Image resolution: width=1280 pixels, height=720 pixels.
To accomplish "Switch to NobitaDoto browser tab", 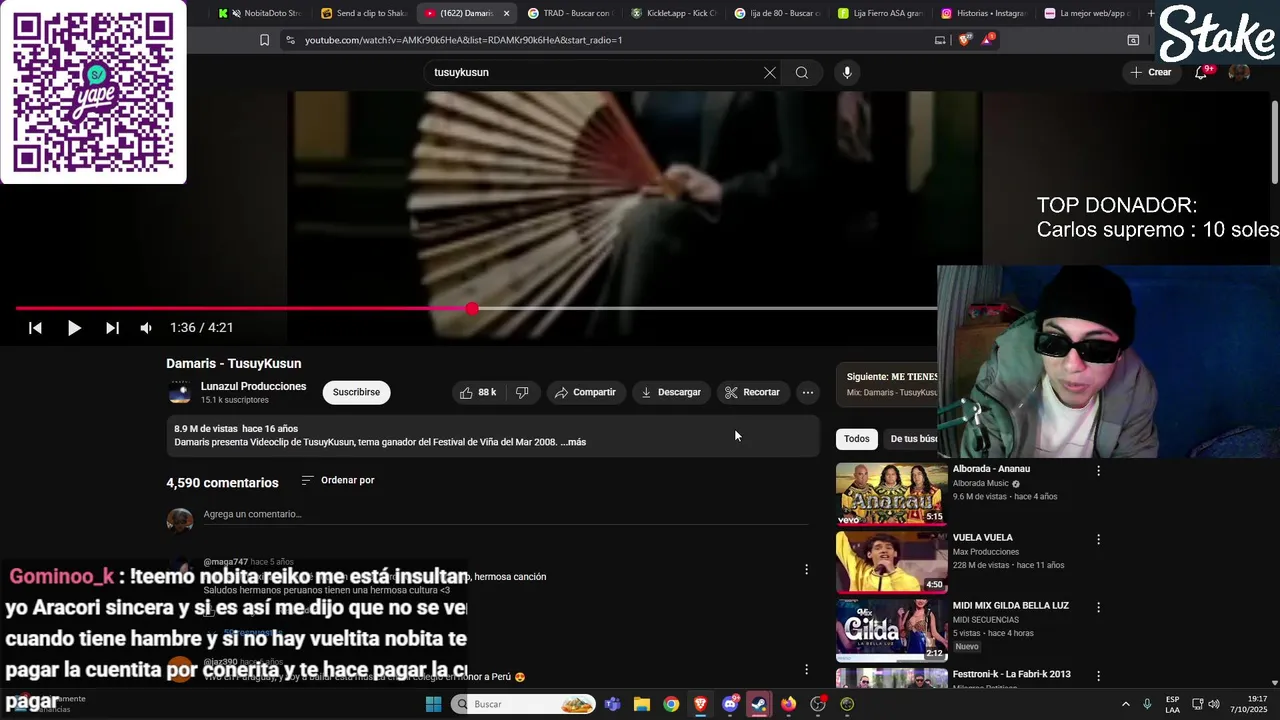I will pyautogui.click(x=262, y=13).
